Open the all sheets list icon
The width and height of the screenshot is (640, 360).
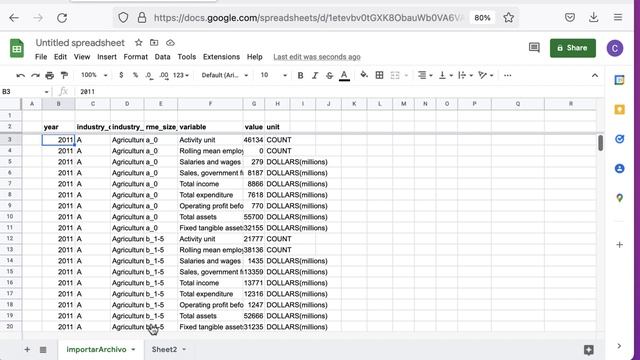click(x=43, y=349)
